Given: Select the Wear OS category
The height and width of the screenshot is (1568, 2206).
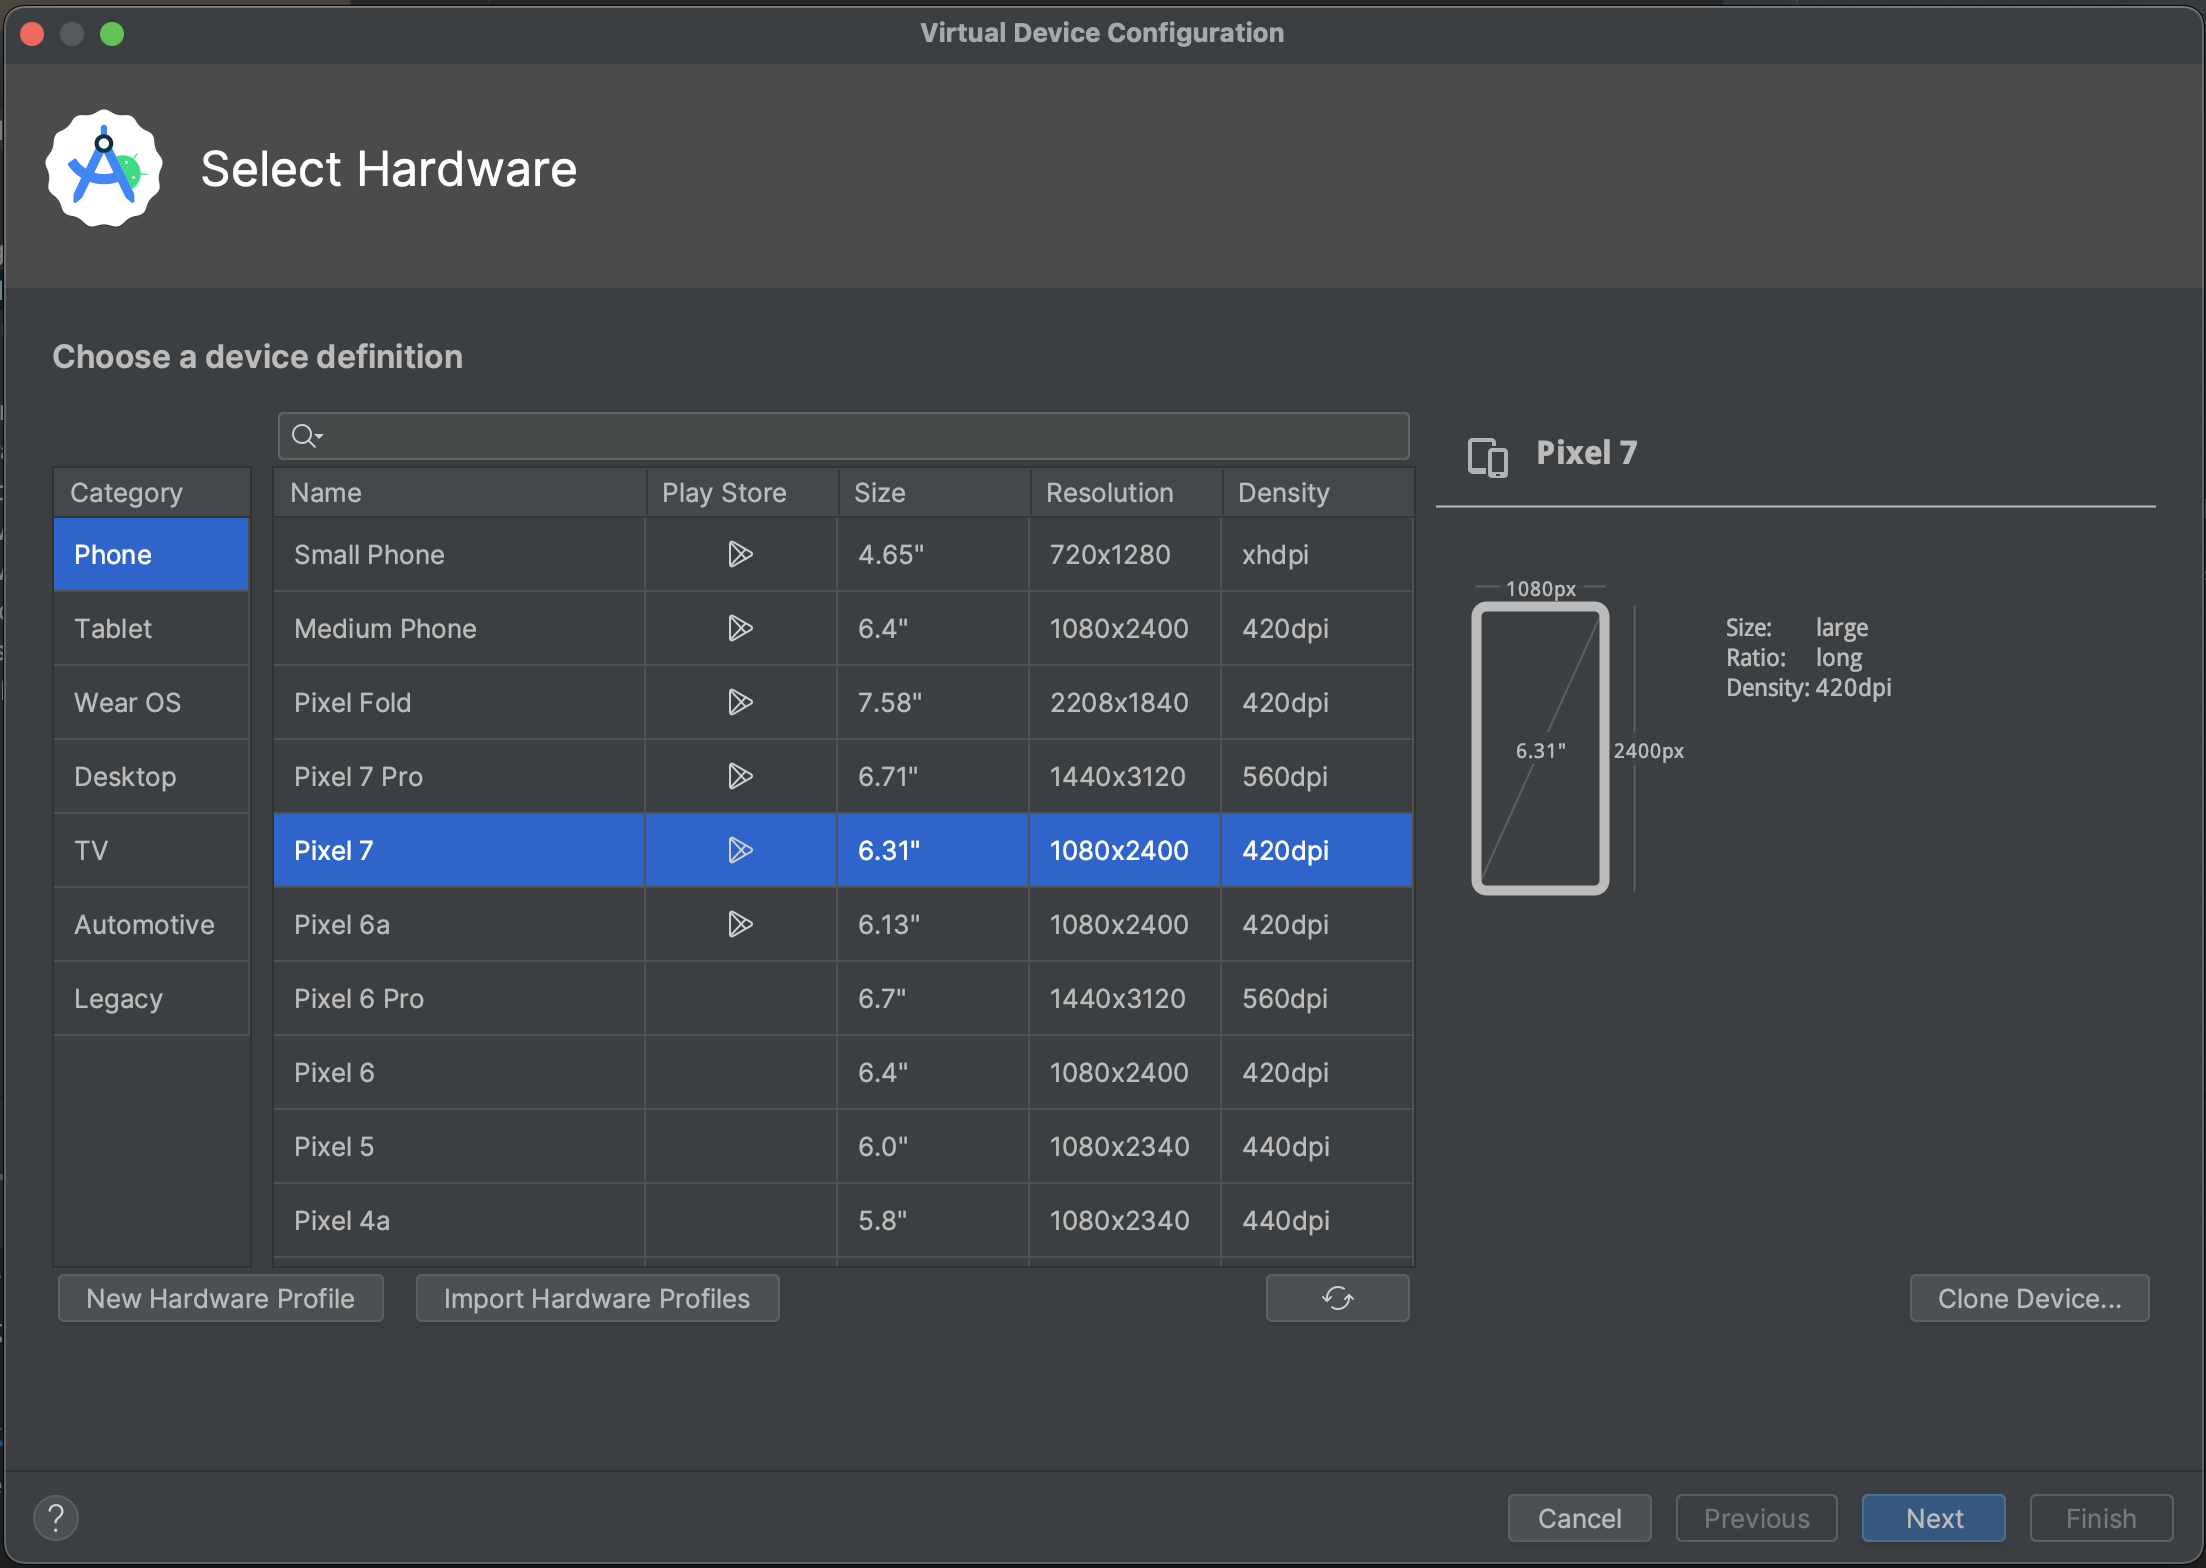Looking at the screenshot, I should click(x=127, y=701).
